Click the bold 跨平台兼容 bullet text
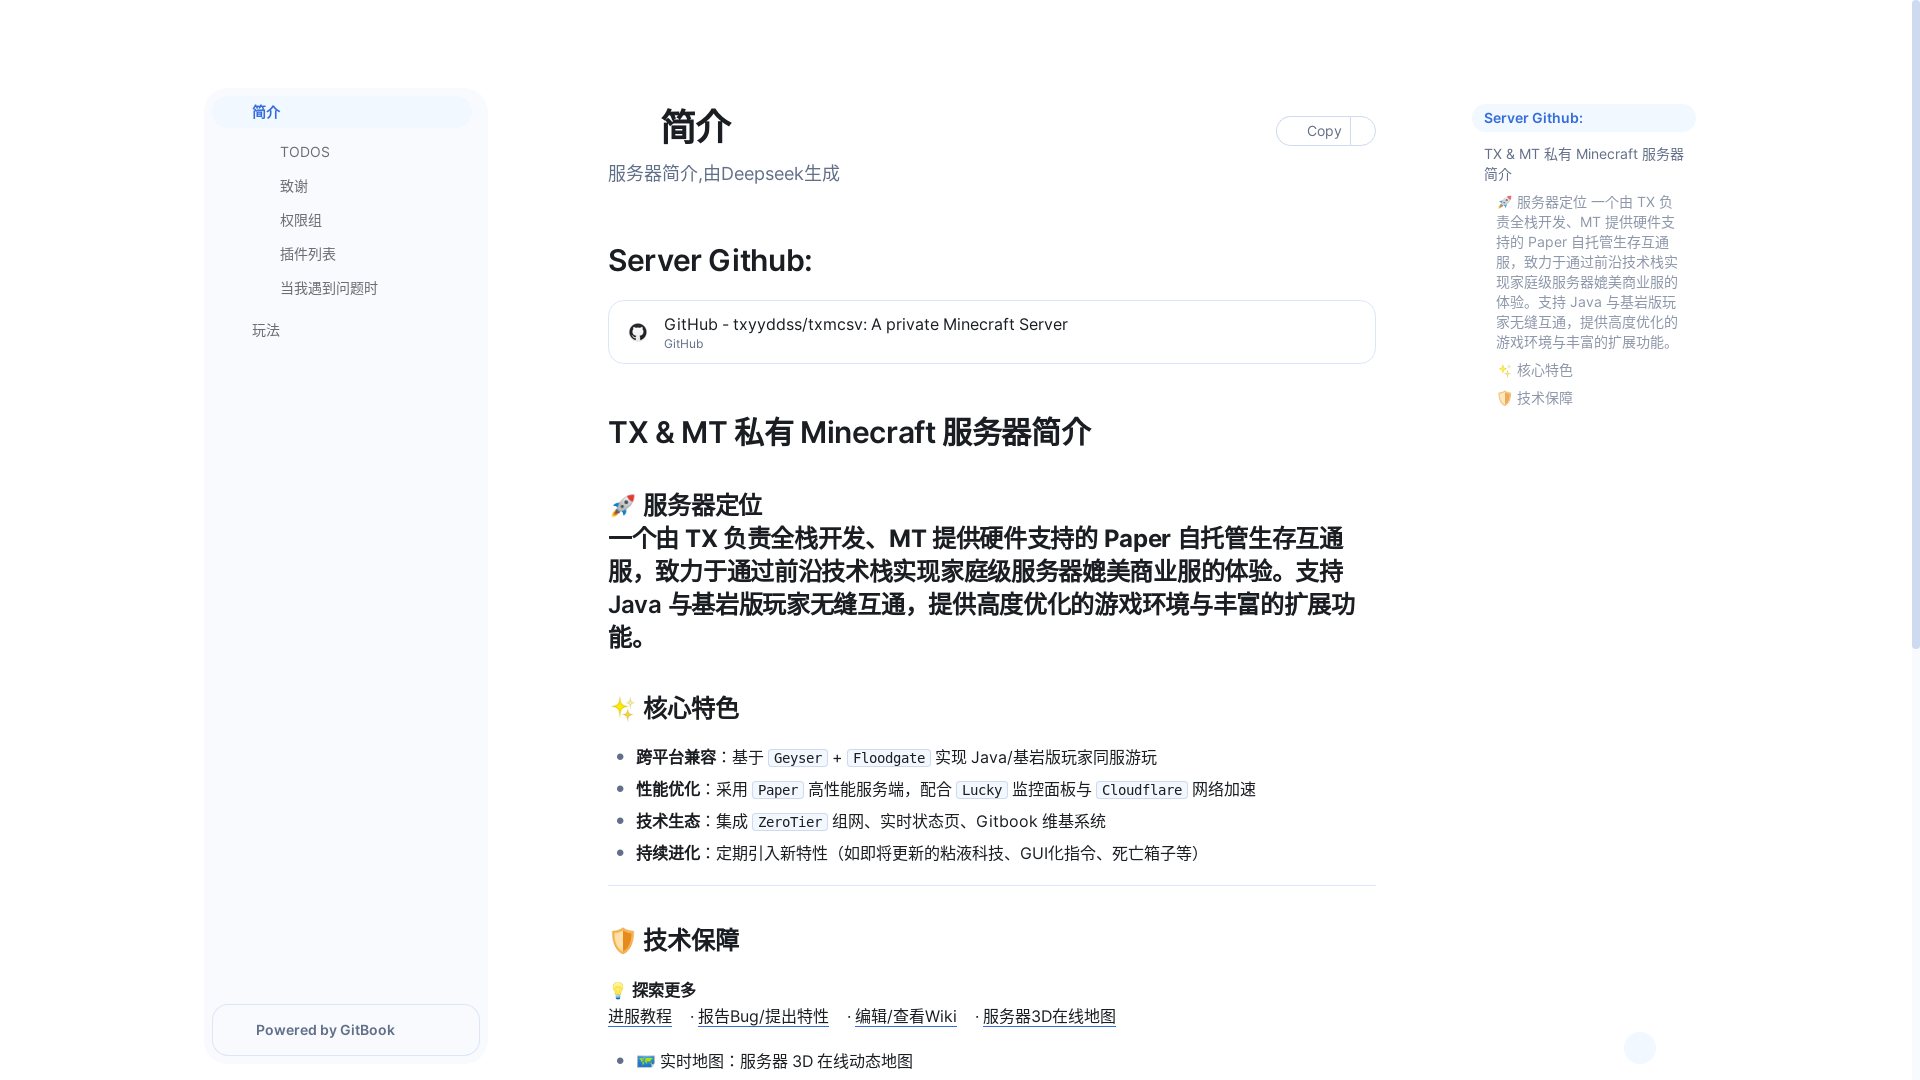This screenshot has width=1920, height=1080. click(x=676, y=757)
